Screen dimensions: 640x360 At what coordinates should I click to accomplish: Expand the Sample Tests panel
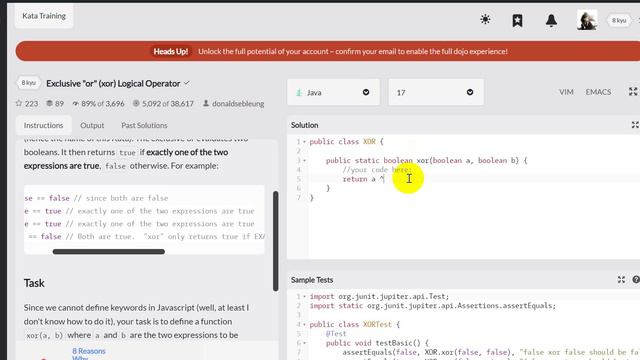[x=621, y=280]
